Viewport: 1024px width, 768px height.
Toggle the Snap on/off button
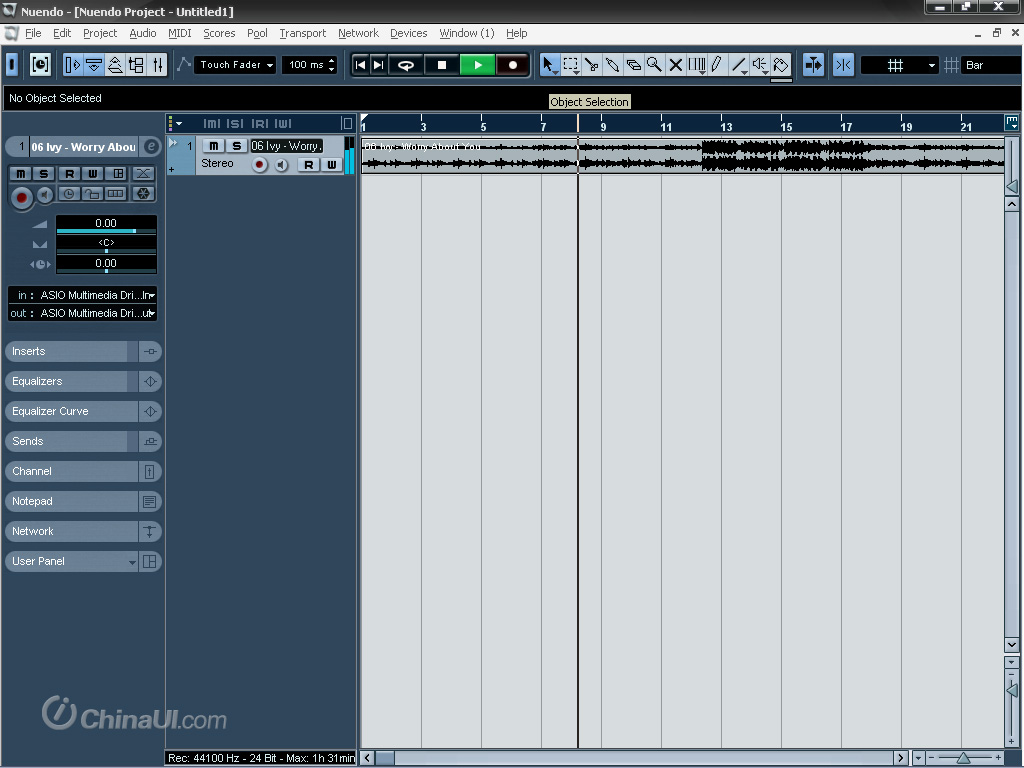coord(843,65)
